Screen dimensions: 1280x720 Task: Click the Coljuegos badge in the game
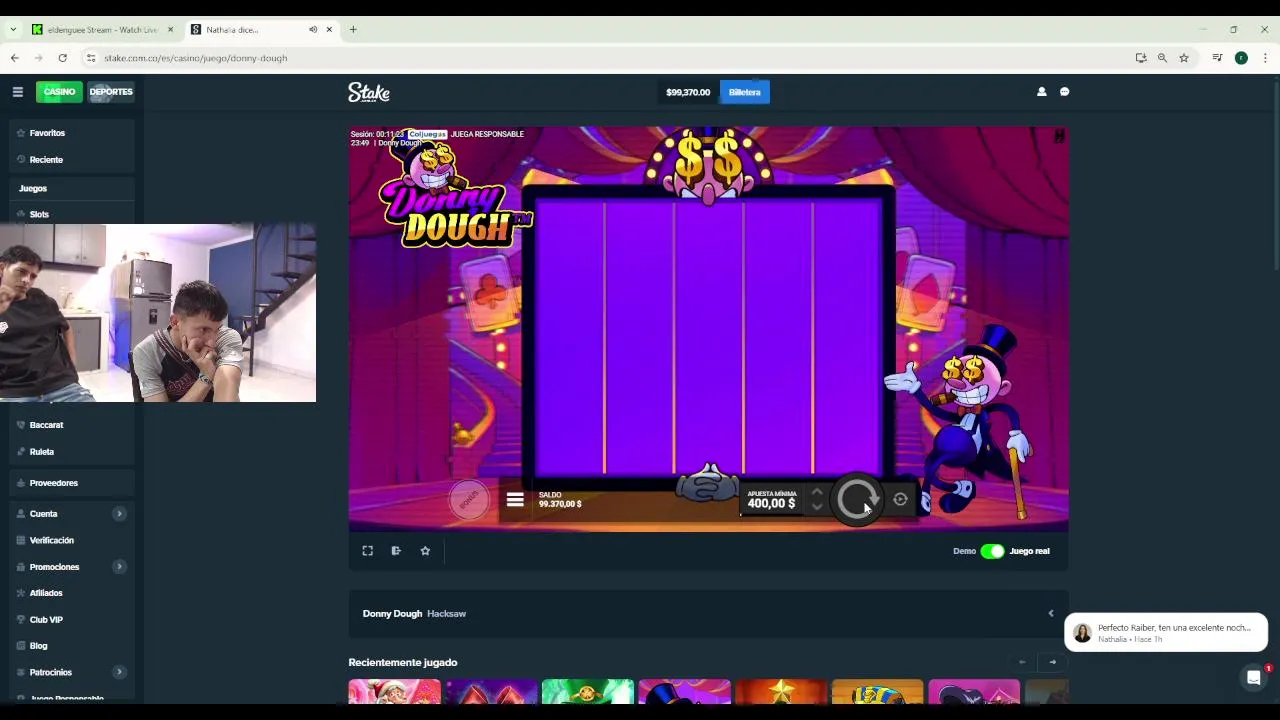[x=427, y=134]
